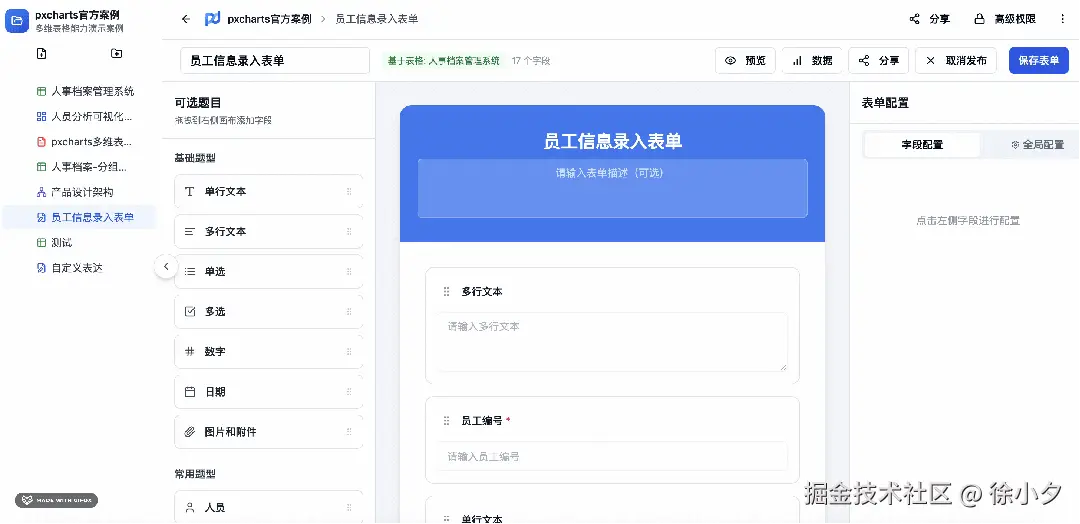The image size is (1080, 524).
Task: Open the 测试 table item
Action: tap(79, 242)
